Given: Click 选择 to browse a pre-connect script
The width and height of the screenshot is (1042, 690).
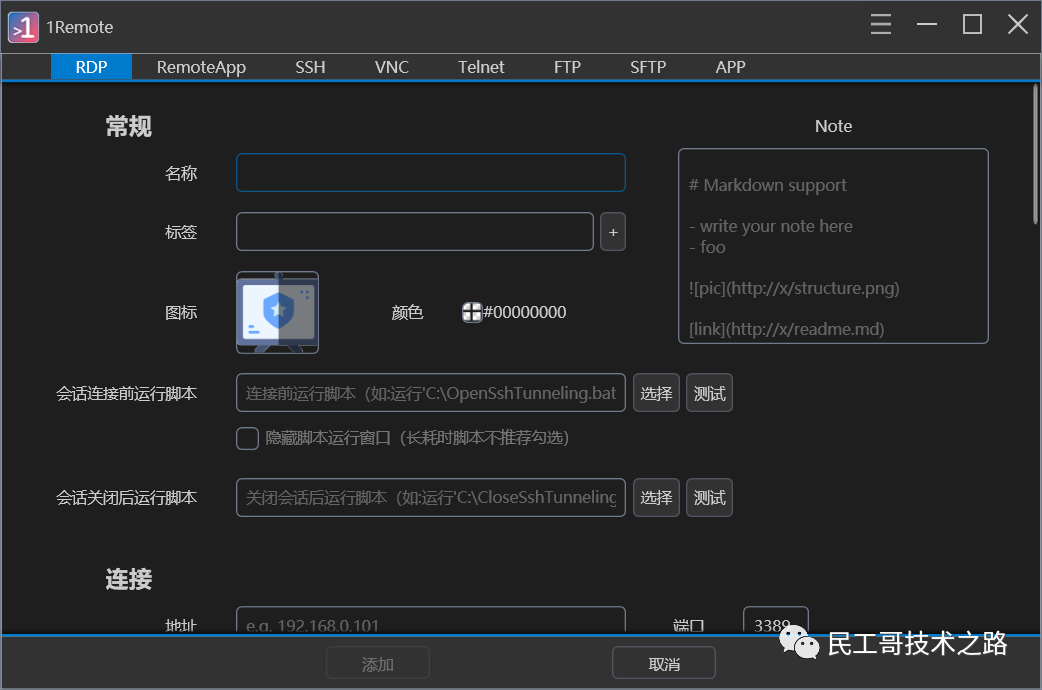Looking at the screenshot, I should (656, 392).
